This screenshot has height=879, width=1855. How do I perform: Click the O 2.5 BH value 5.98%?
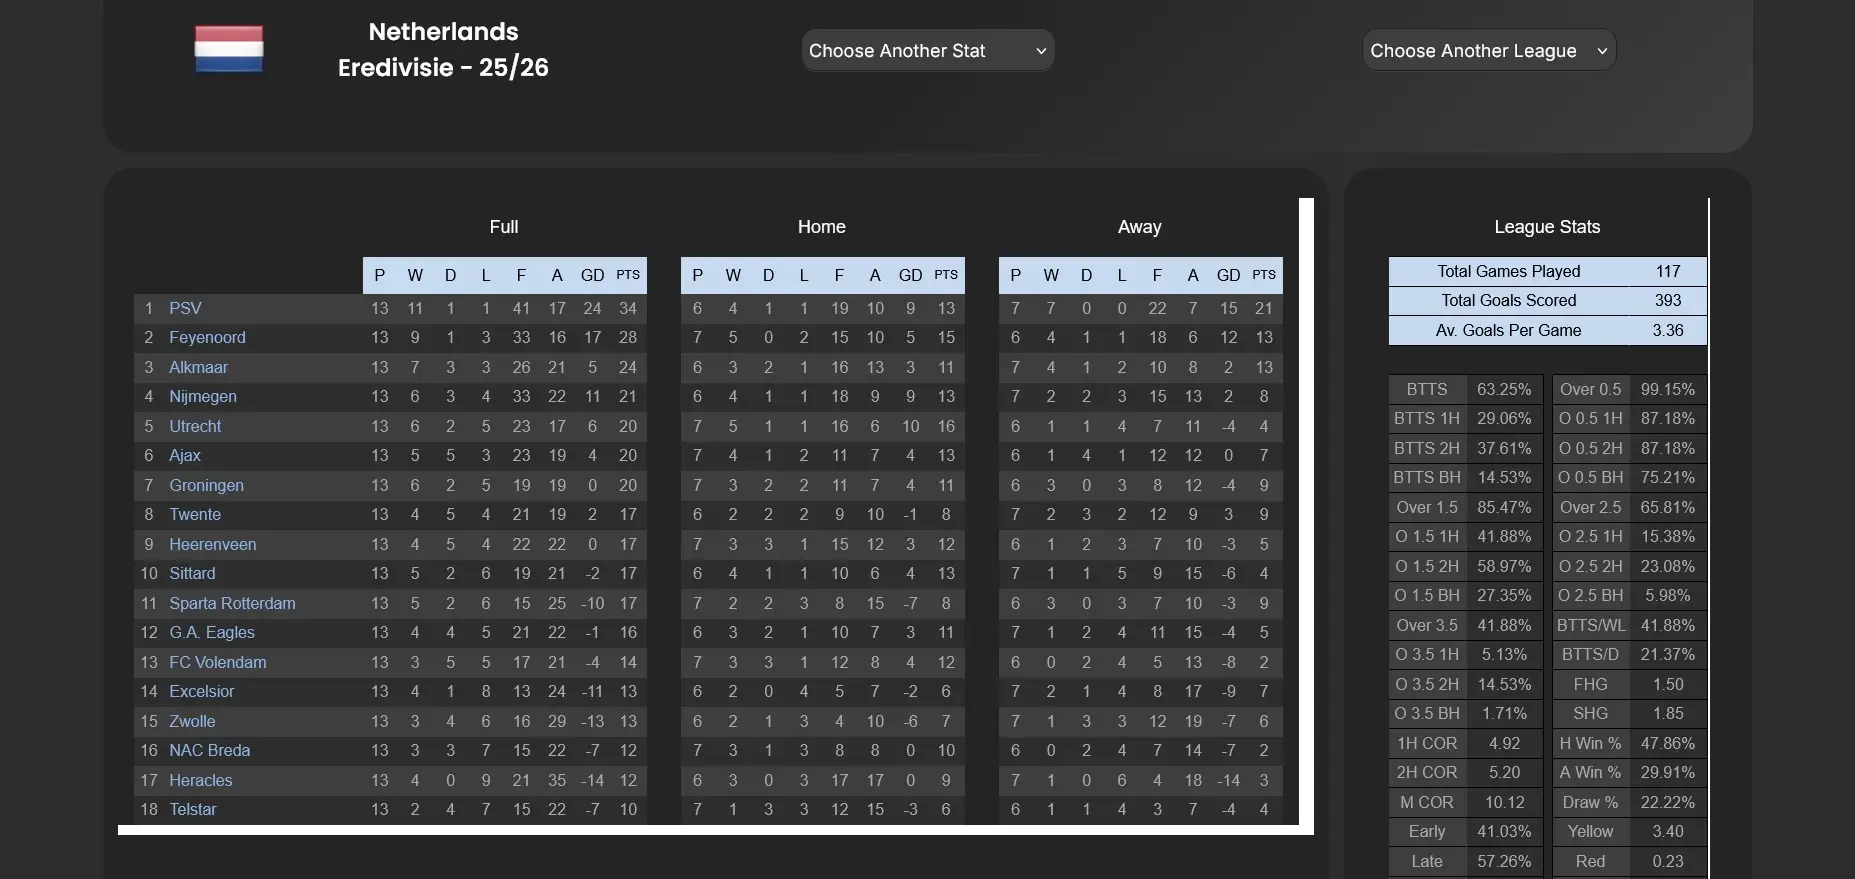pyautogui.click(x=1668, y=595)
